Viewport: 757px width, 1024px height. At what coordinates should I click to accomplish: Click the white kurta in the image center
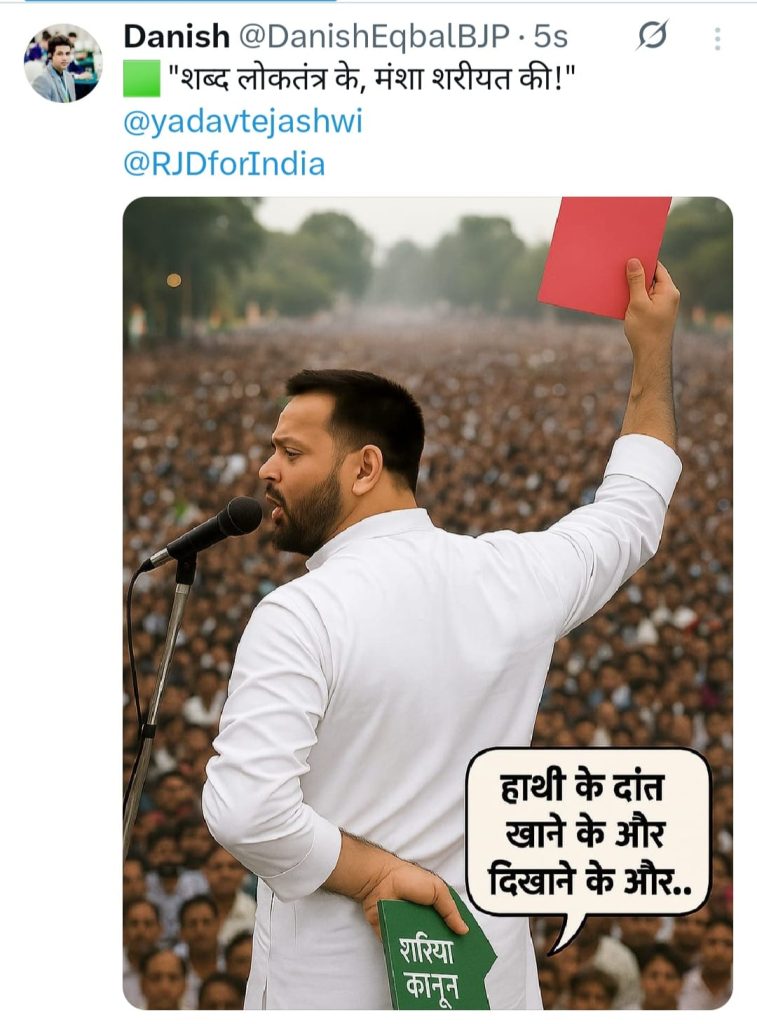pyautogui.click(x=405, y=686)
